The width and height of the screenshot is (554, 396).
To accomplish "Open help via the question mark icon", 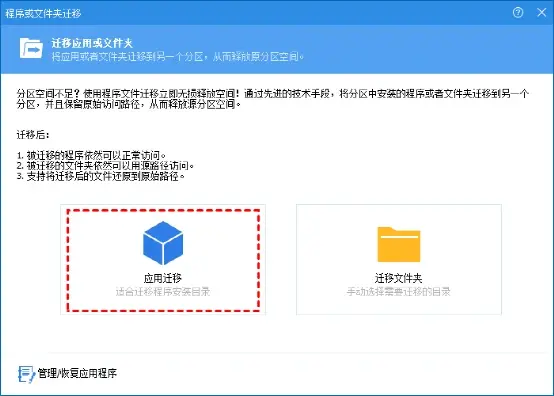I will point(518,13).
